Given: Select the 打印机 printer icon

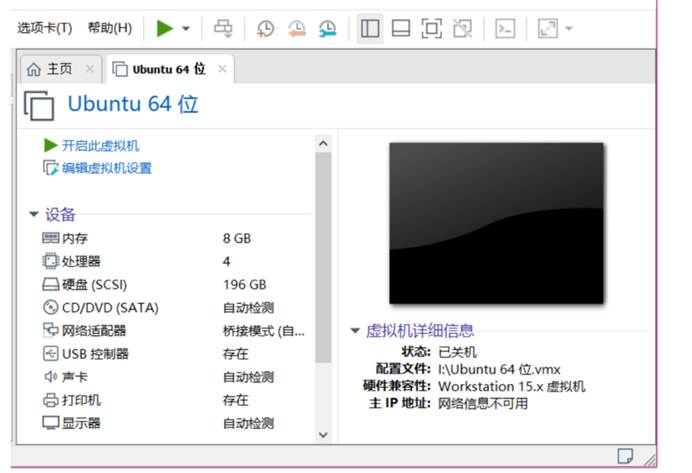Looking at the screenshot, I should (x=50, y=400).
